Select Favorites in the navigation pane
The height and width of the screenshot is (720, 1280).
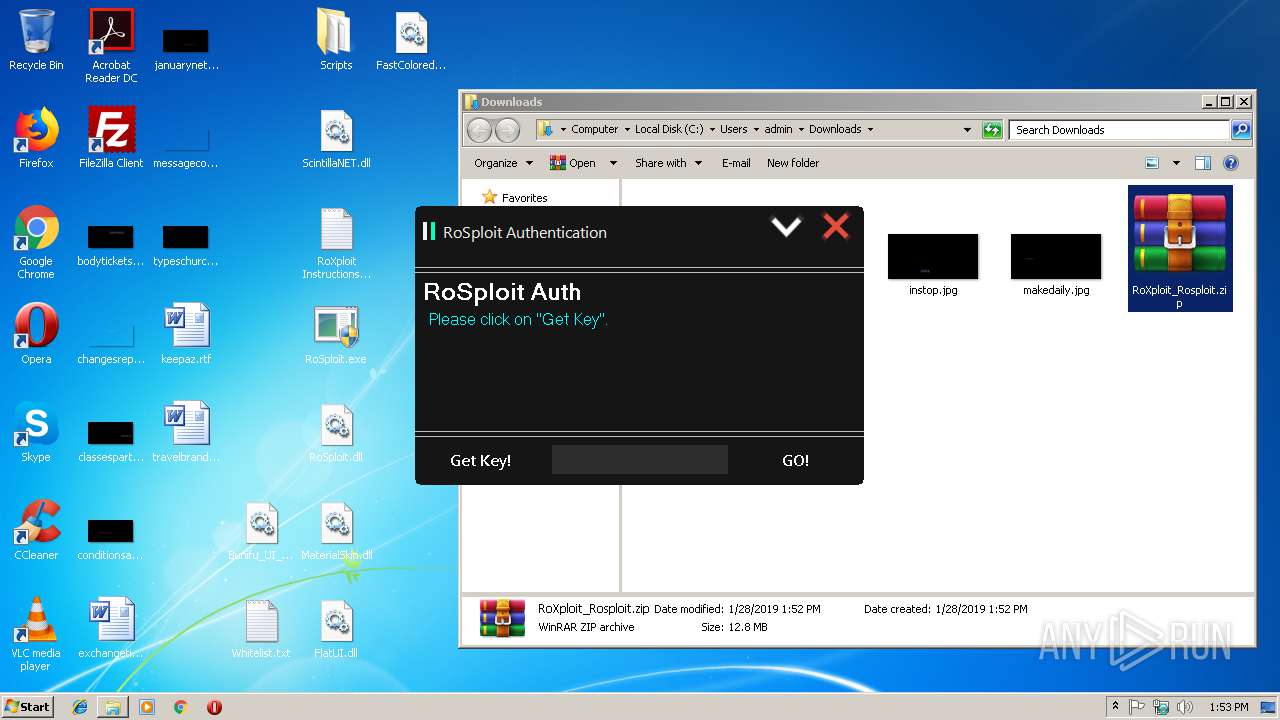(515, 198)
